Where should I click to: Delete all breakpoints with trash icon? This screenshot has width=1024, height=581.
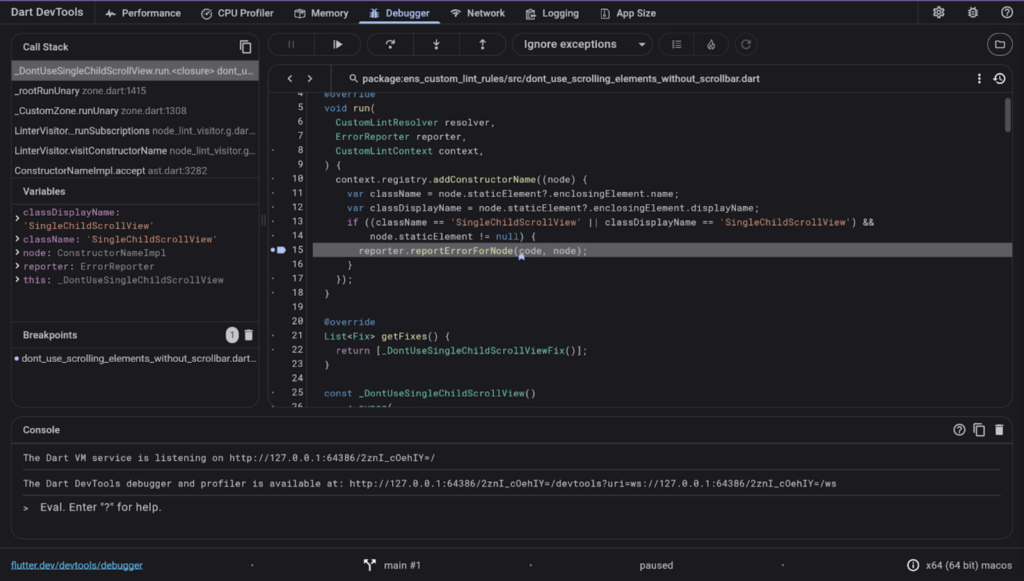click(249, 335)
